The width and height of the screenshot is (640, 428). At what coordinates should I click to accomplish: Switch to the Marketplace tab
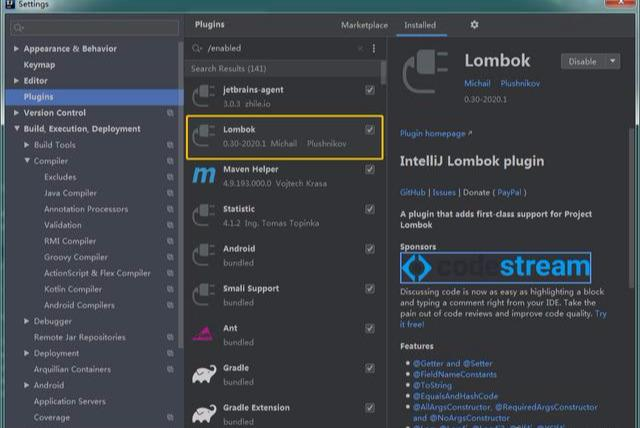tap(364, 25)
